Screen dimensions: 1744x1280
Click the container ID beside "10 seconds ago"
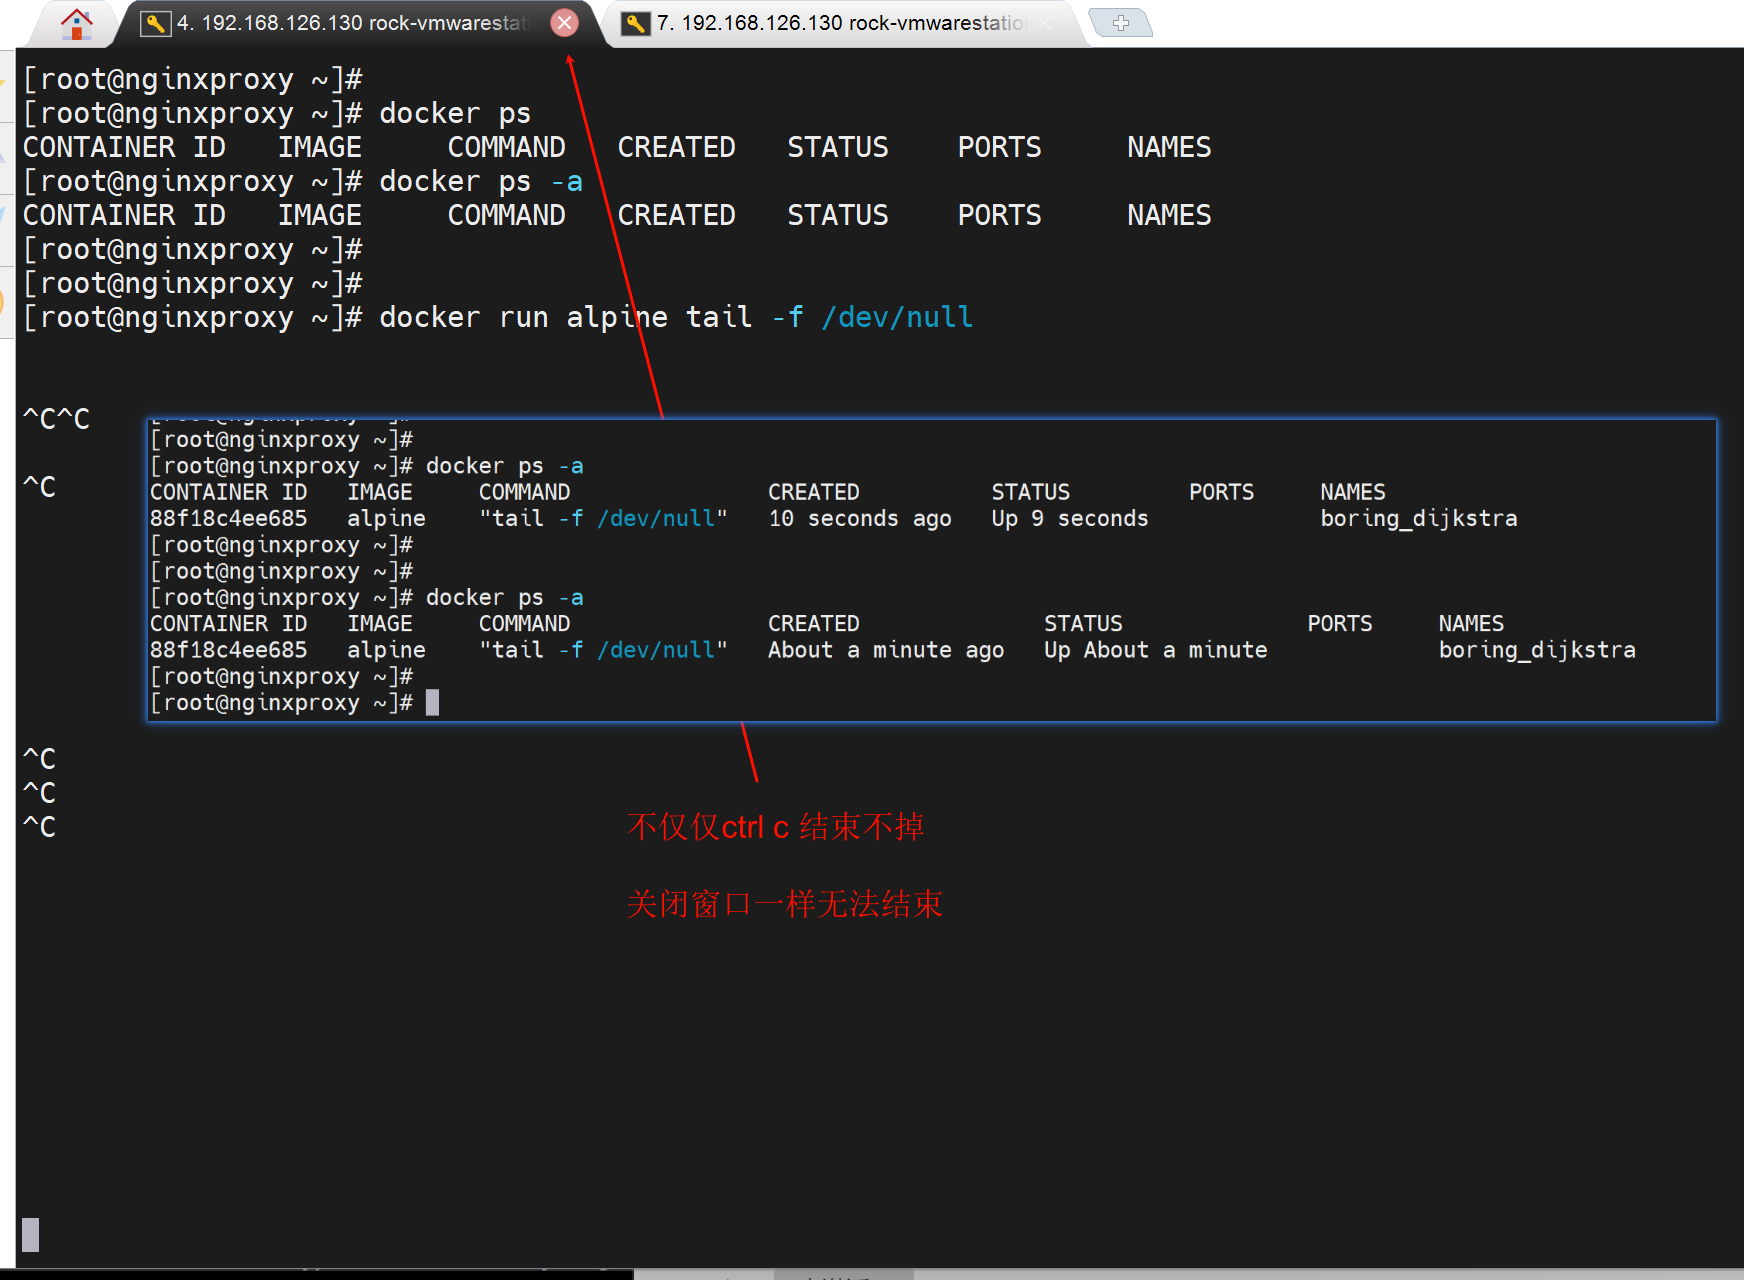click(228, 518)
